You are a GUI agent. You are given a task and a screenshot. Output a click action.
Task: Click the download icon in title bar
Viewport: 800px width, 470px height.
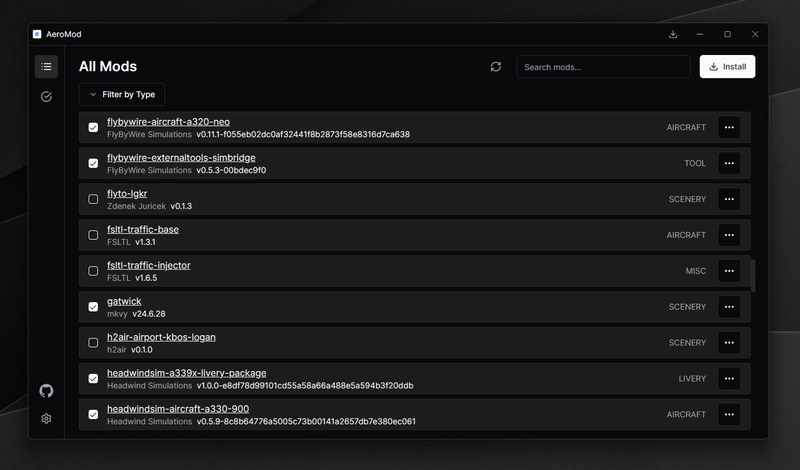tap(673, 34)
